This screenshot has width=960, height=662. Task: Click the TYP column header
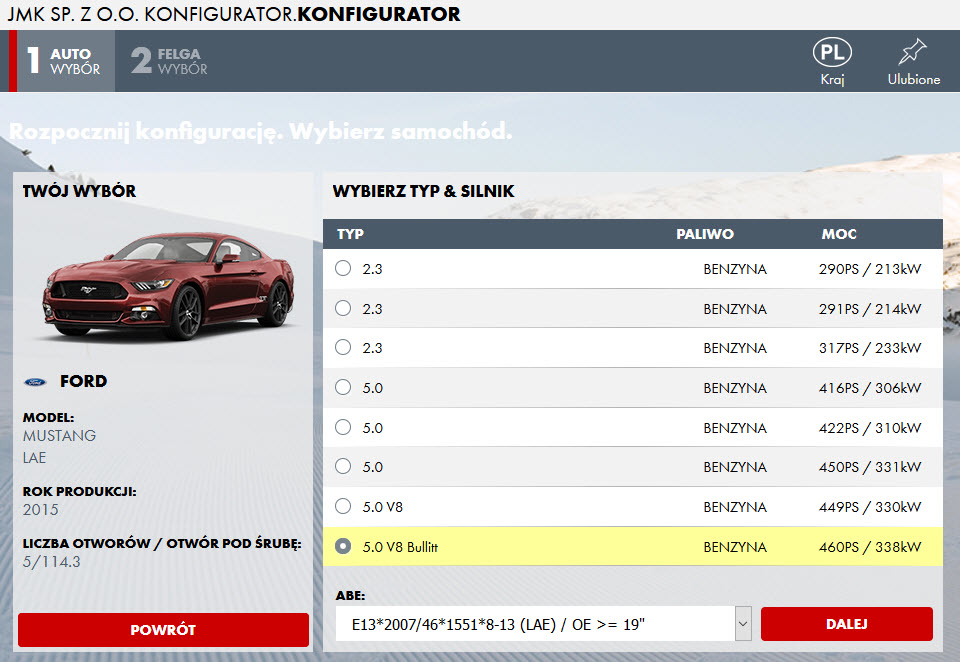[350, 234]
